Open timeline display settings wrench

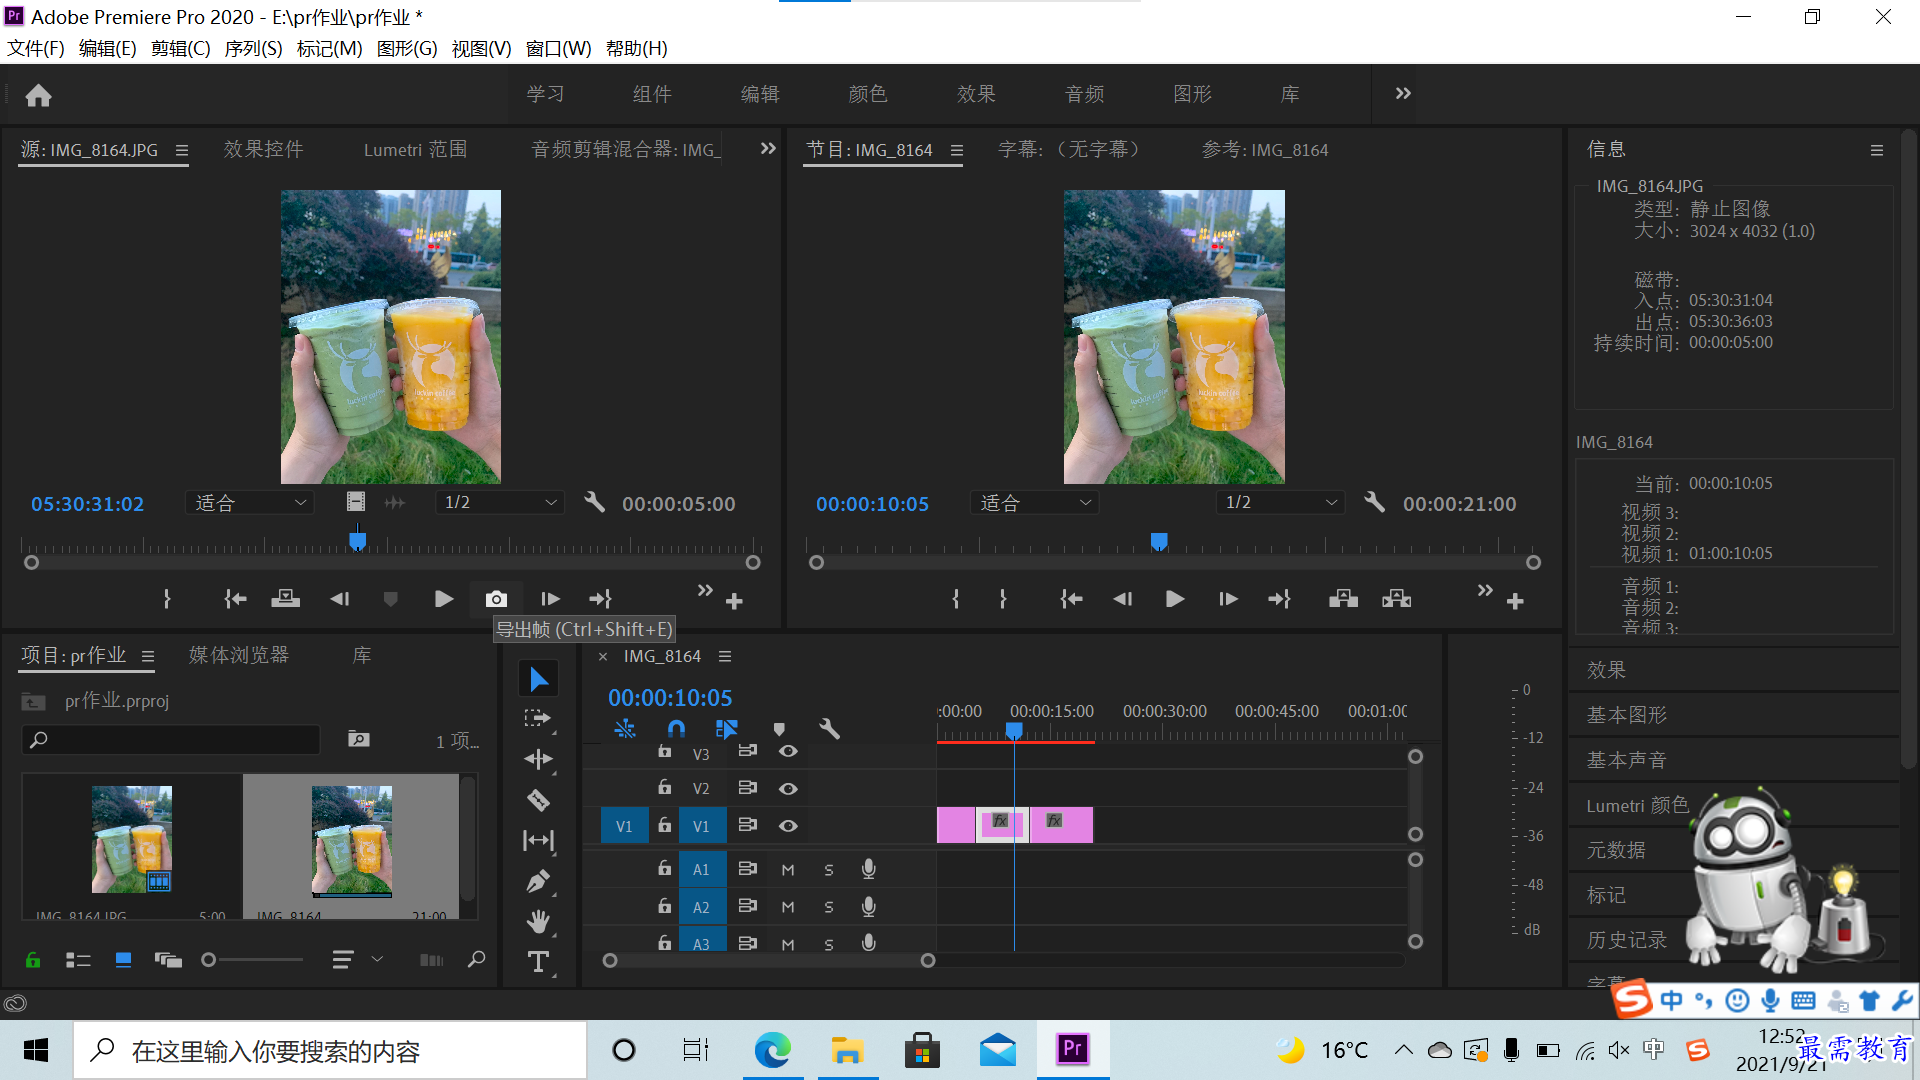(829, 728)
